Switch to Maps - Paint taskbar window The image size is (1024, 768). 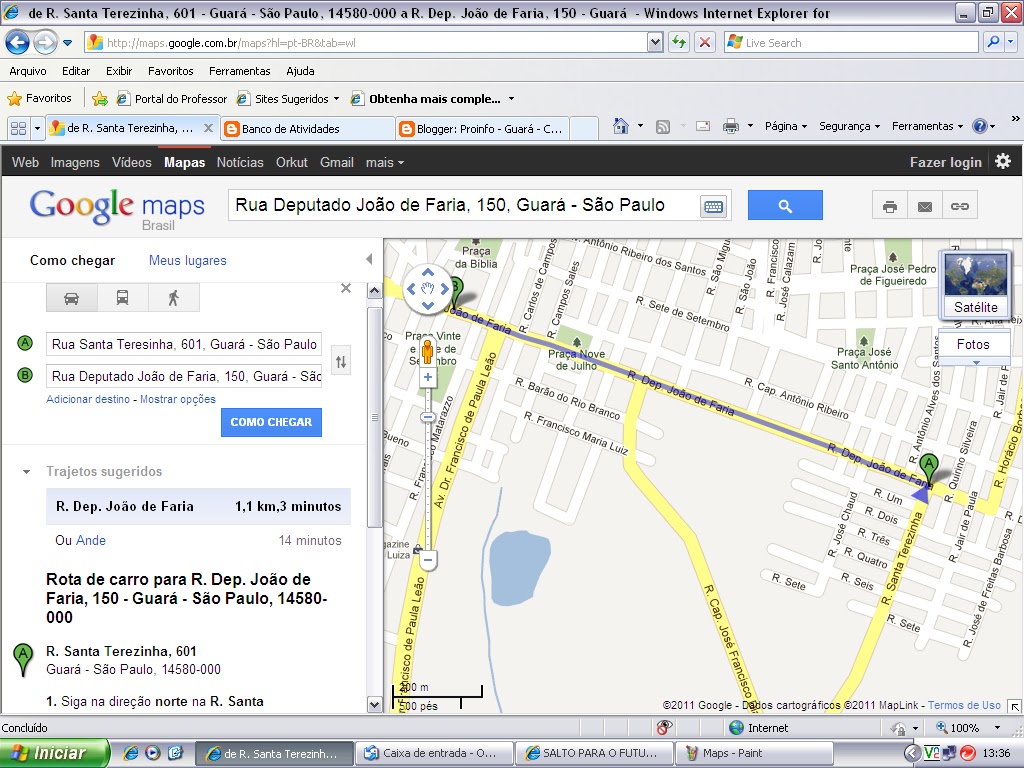point(754,754)
